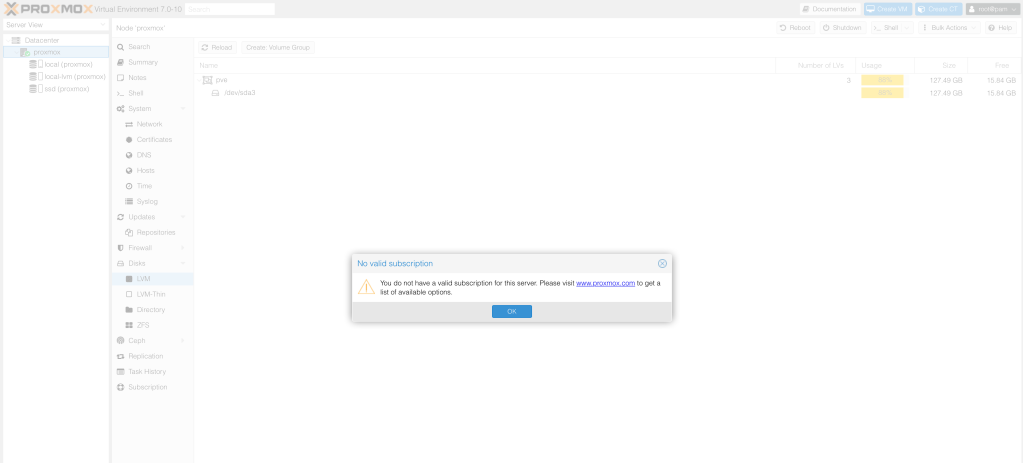The image size is (1023, 463).
Task: Click the header search input field
Action: coord(230,9)
